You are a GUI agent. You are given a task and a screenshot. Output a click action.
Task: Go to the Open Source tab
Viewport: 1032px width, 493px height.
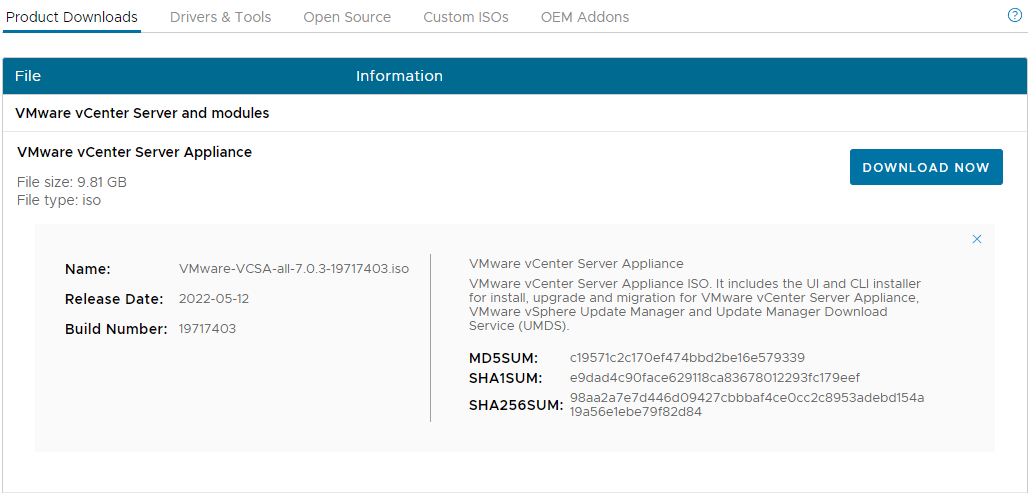point(347,17)
